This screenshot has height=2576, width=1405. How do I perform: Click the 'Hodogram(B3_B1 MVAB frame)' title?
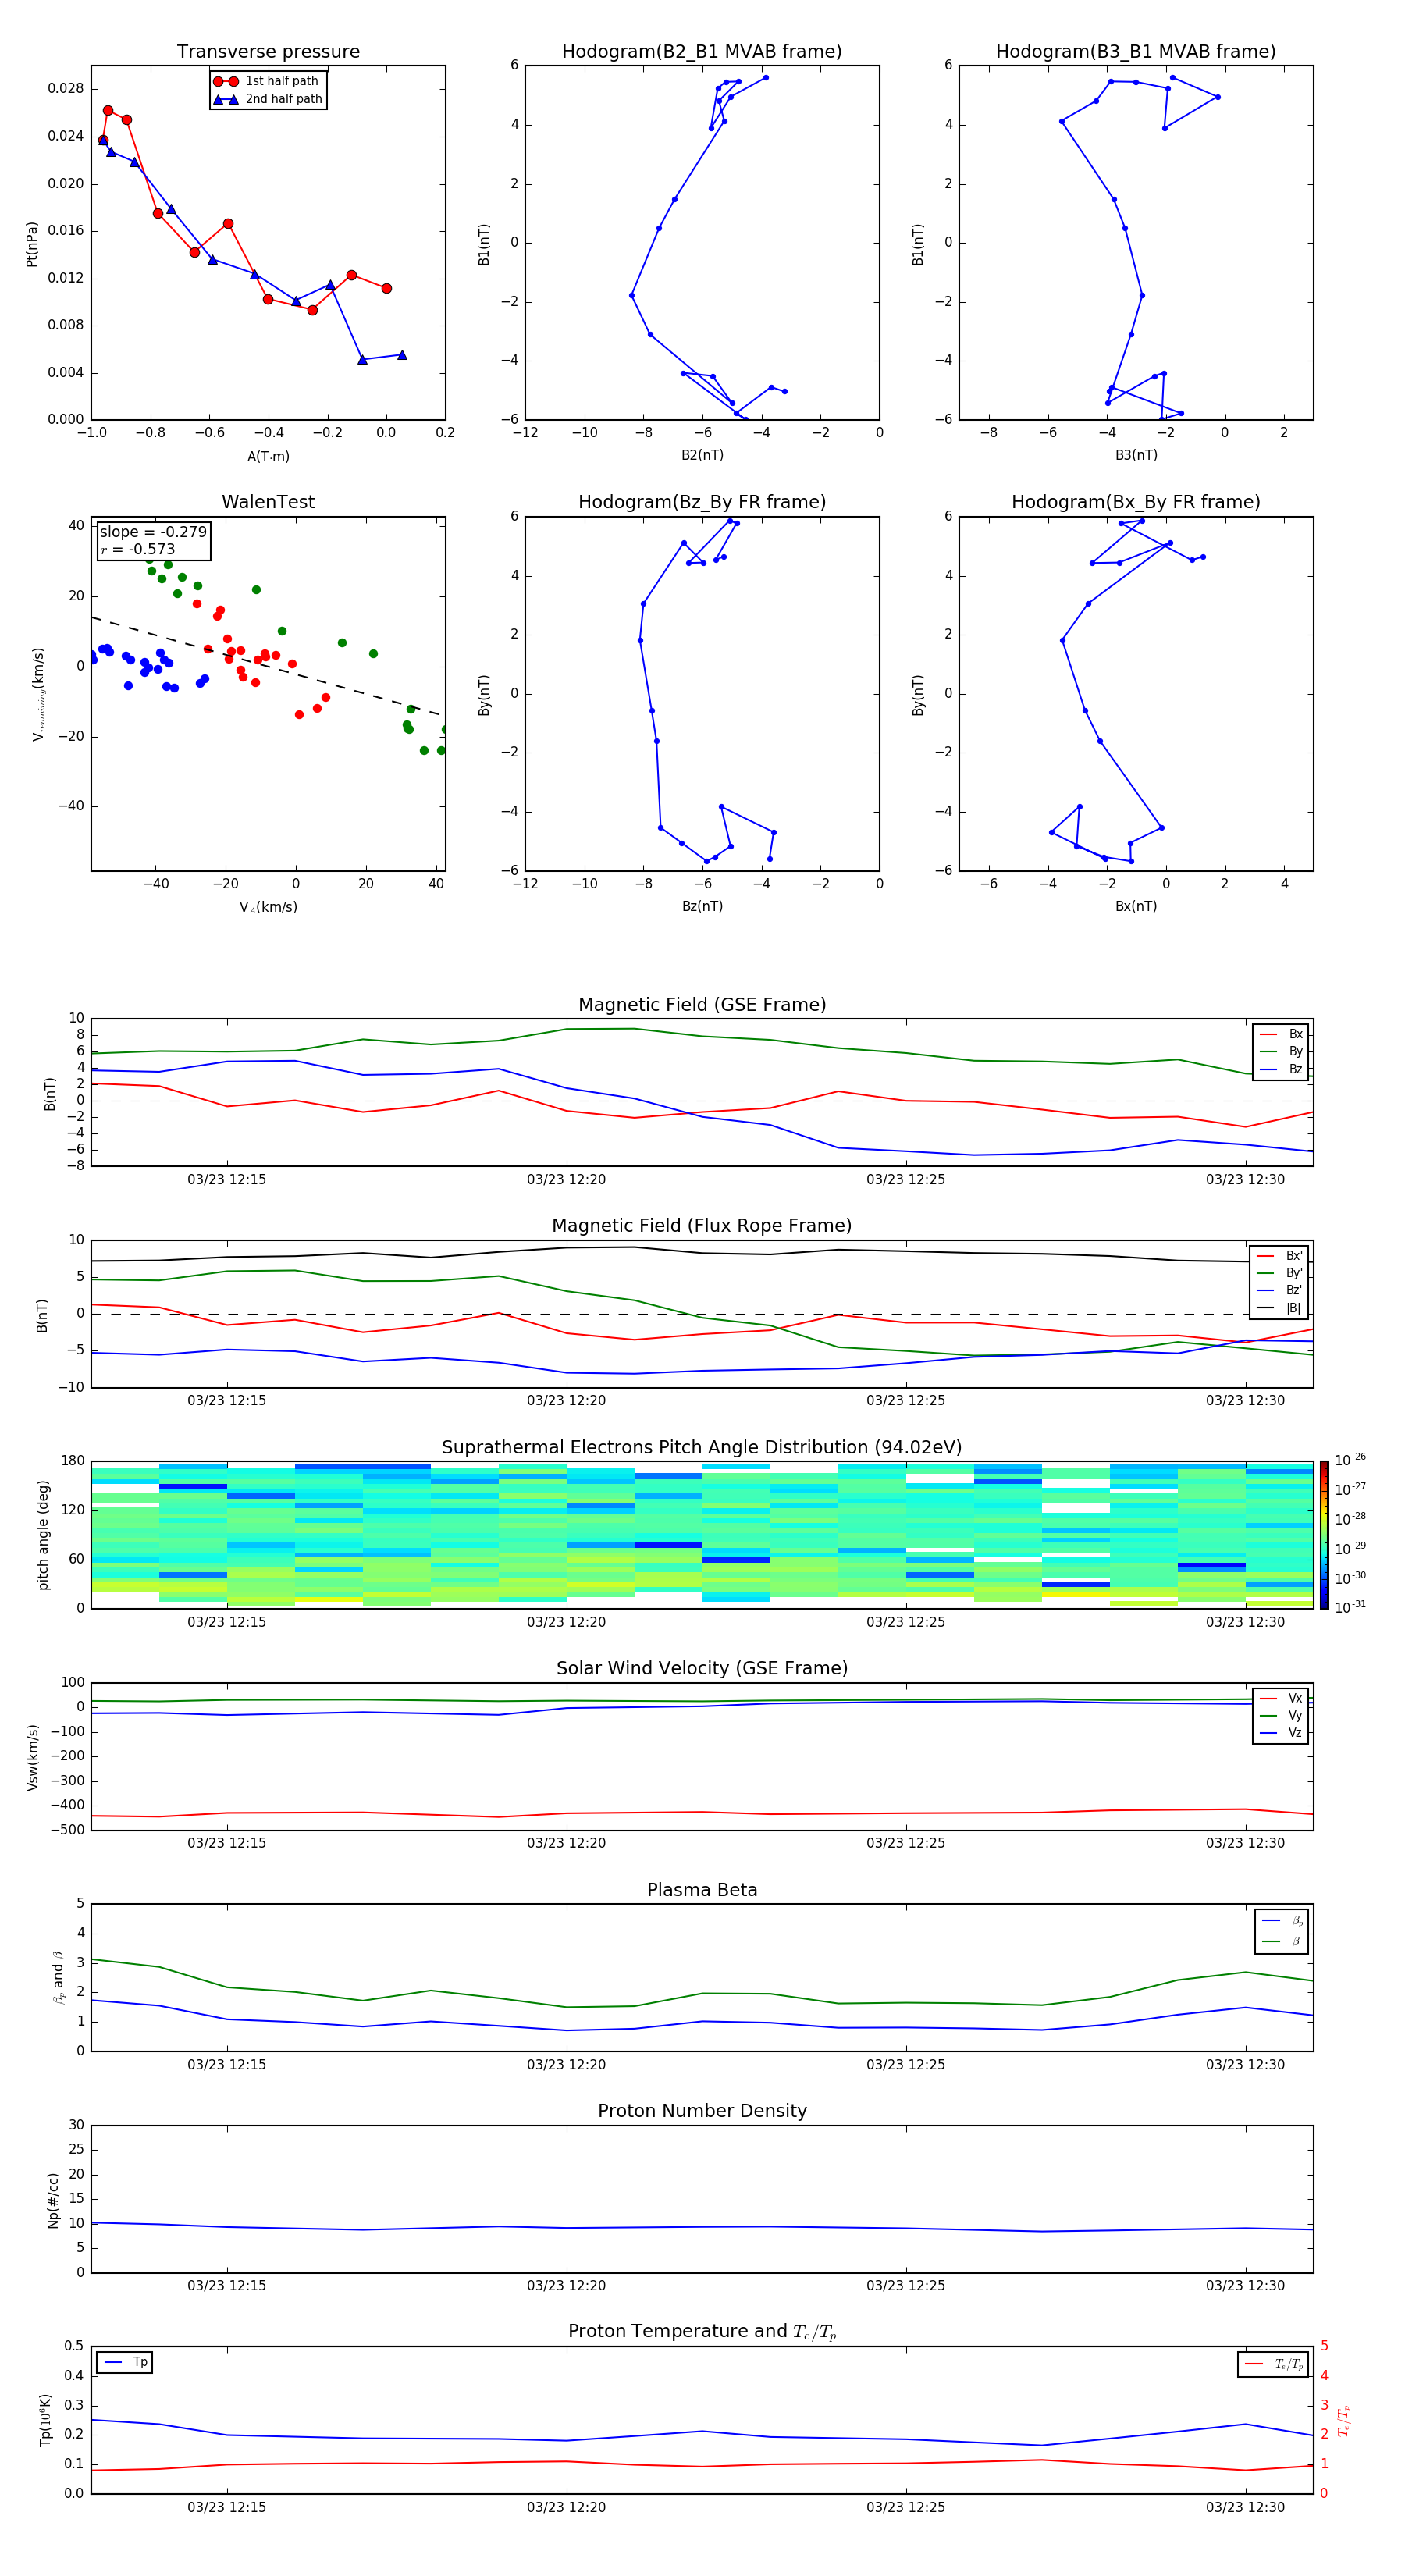[1136, 52]
